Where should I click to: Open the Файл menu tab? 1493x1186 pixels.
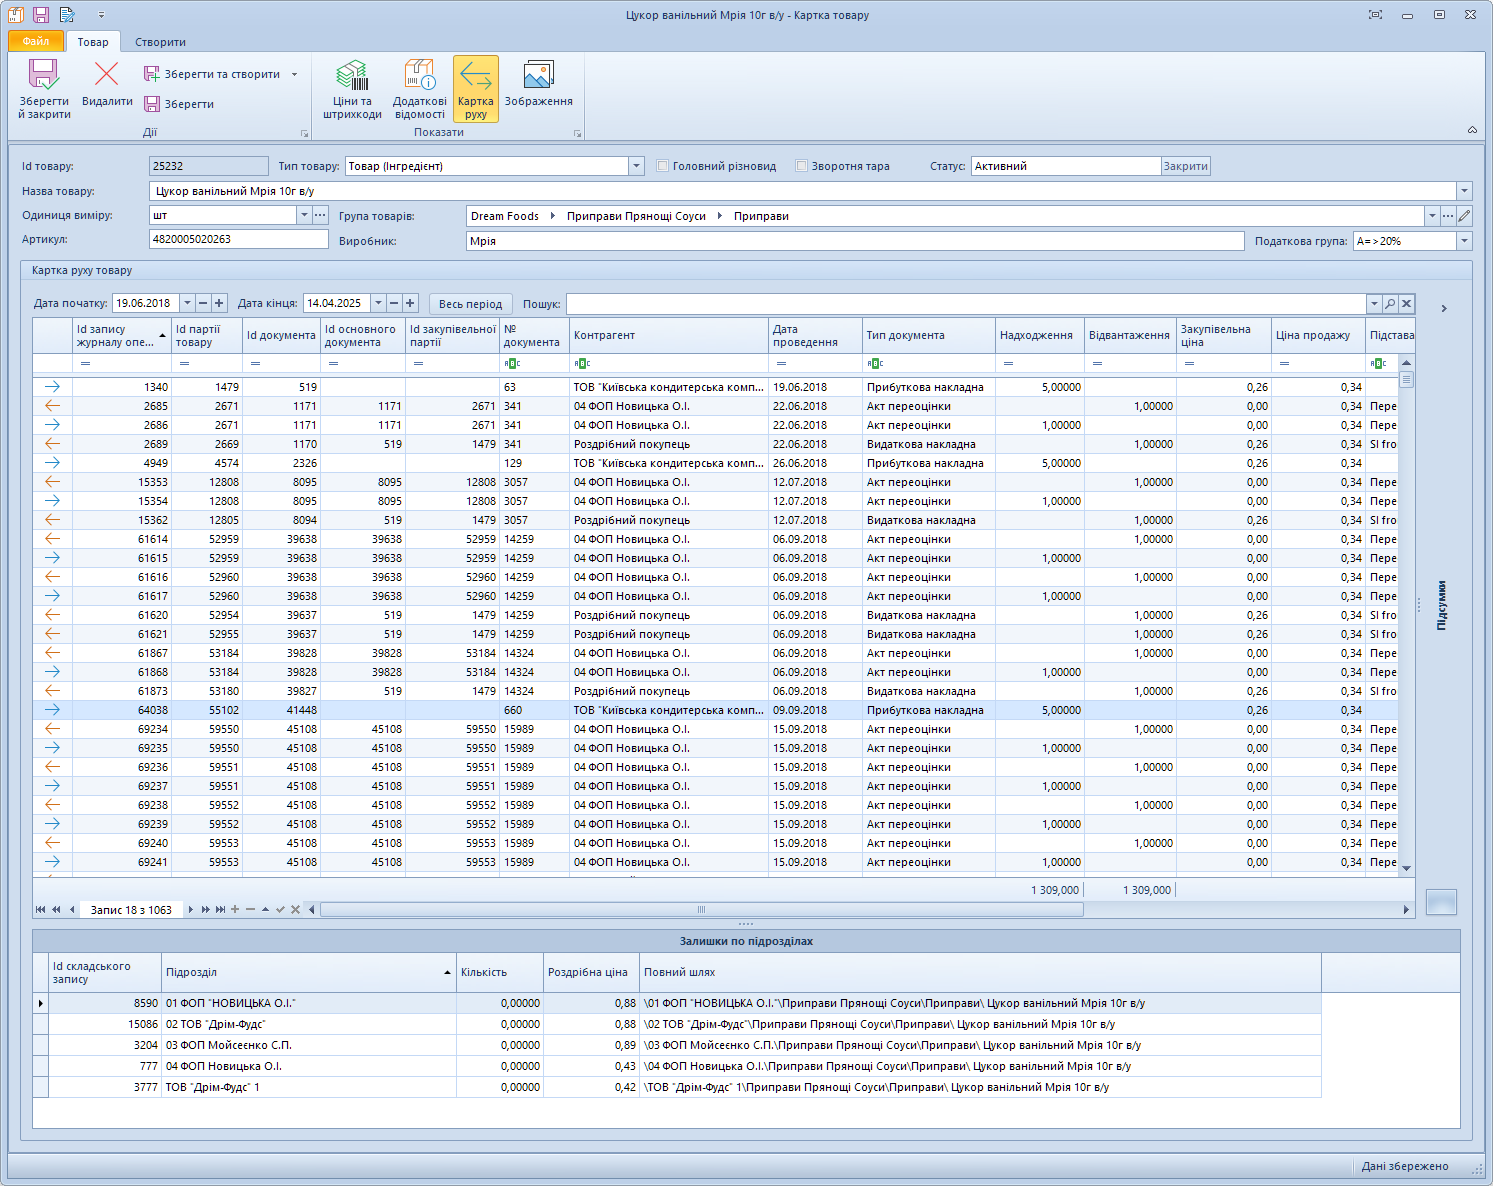(x=36, y=42)
